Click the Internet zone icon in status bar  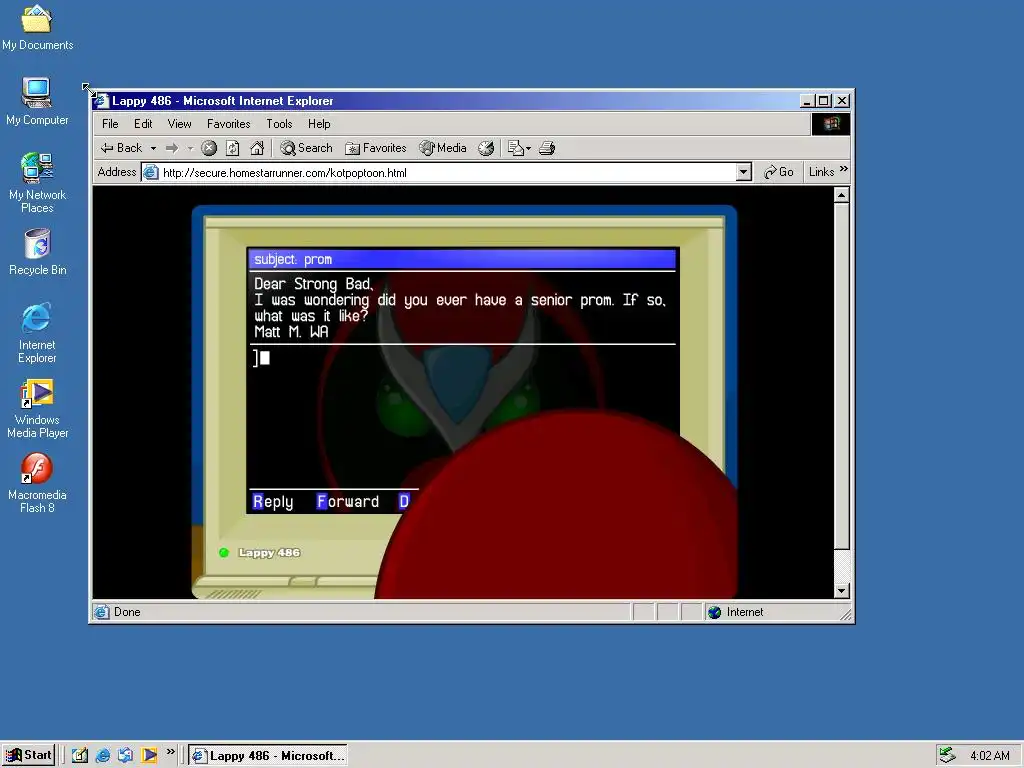pos(714,613)
